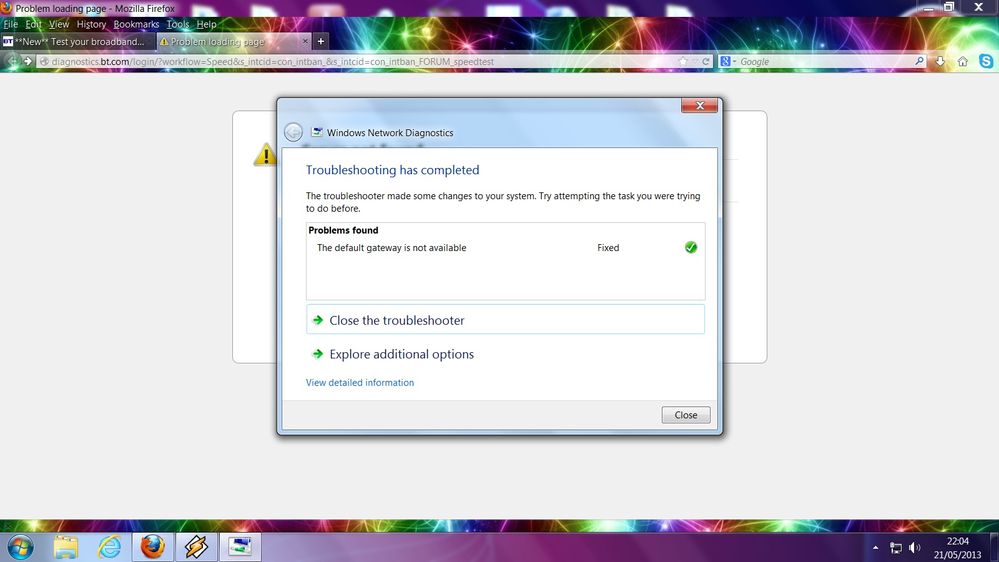Show hidden system tray icons arrow

[x=875, y=547]
